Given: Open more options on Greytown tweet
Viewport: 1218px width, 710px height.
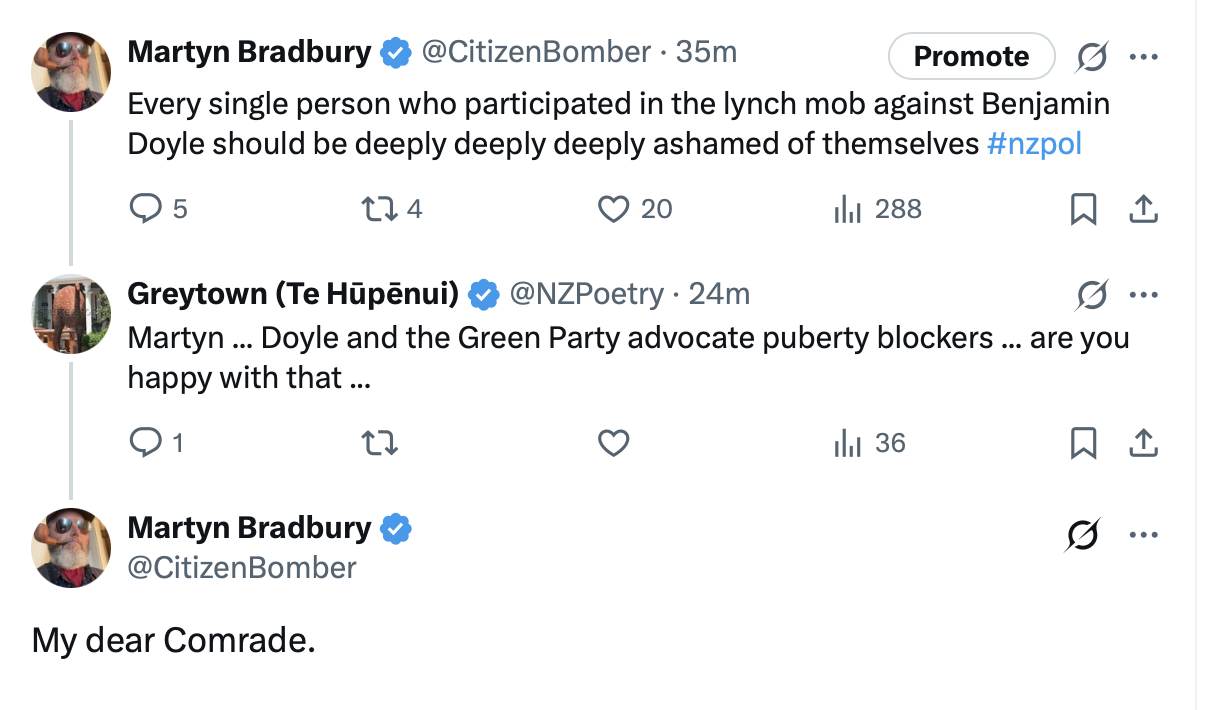Looking at the screenshot, I should pyautogui.click(x=1143, y=294).
